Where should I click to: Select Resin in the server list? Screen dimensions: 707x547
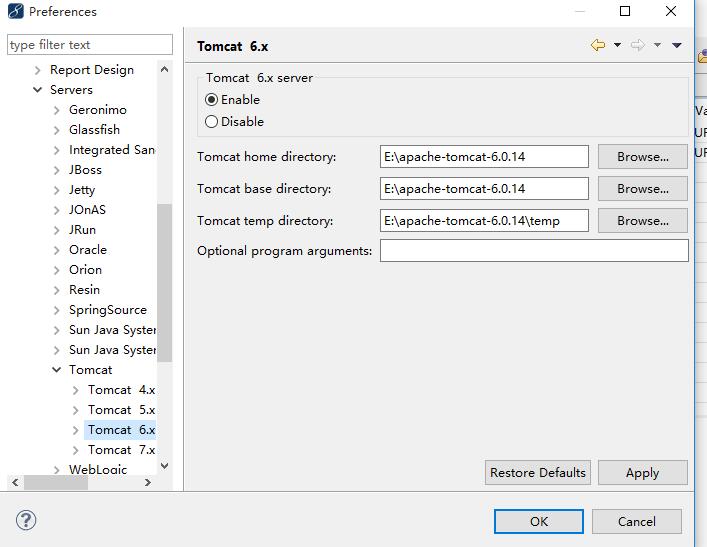[84, 290]
